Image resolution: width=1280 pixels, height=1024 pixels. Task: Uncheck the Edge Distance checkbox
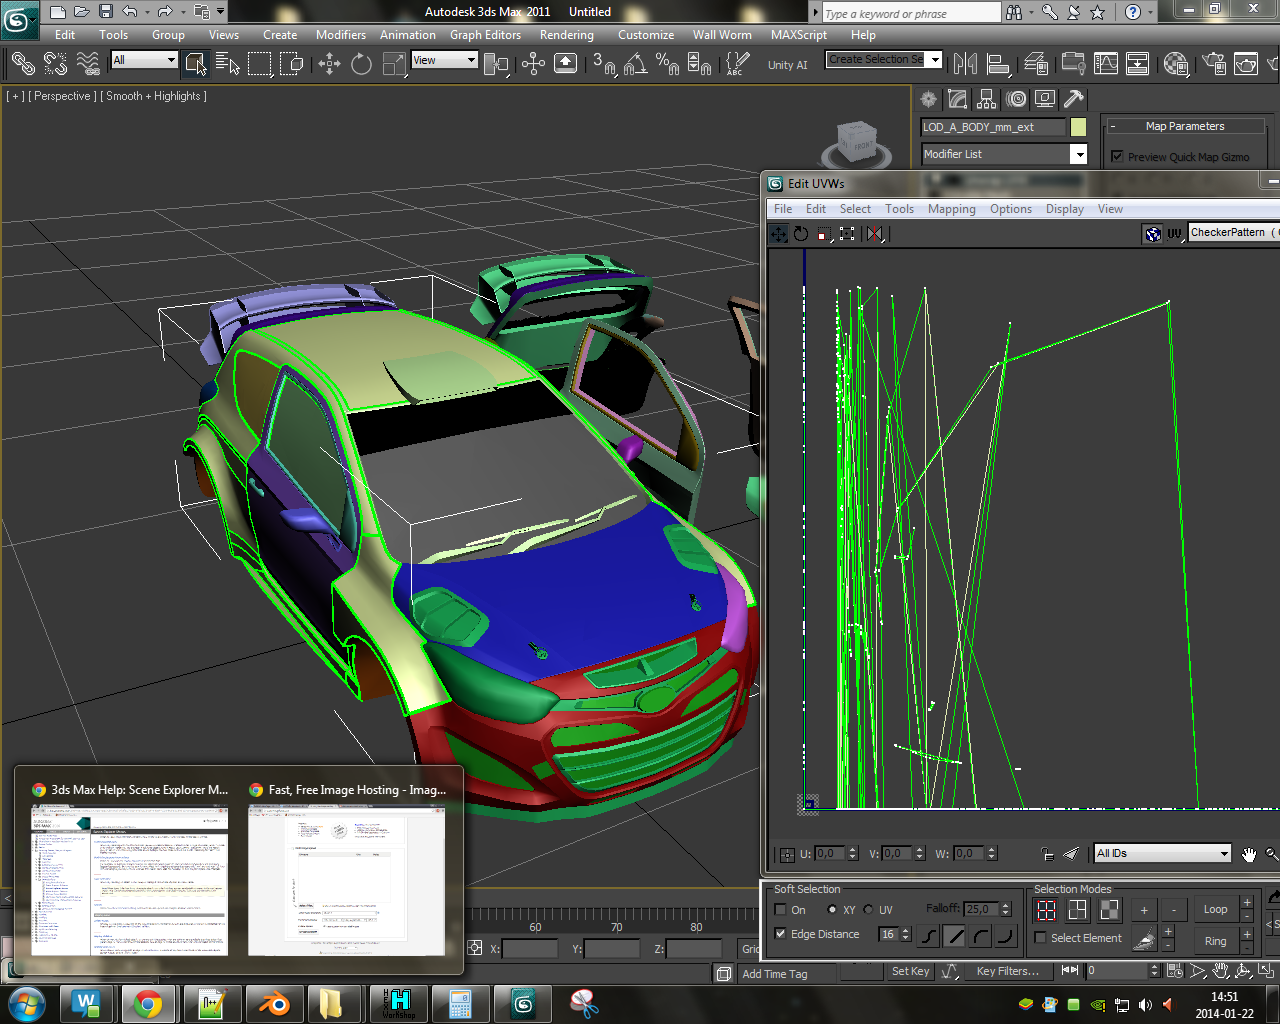pyautogui.click(x=781, y=934)
